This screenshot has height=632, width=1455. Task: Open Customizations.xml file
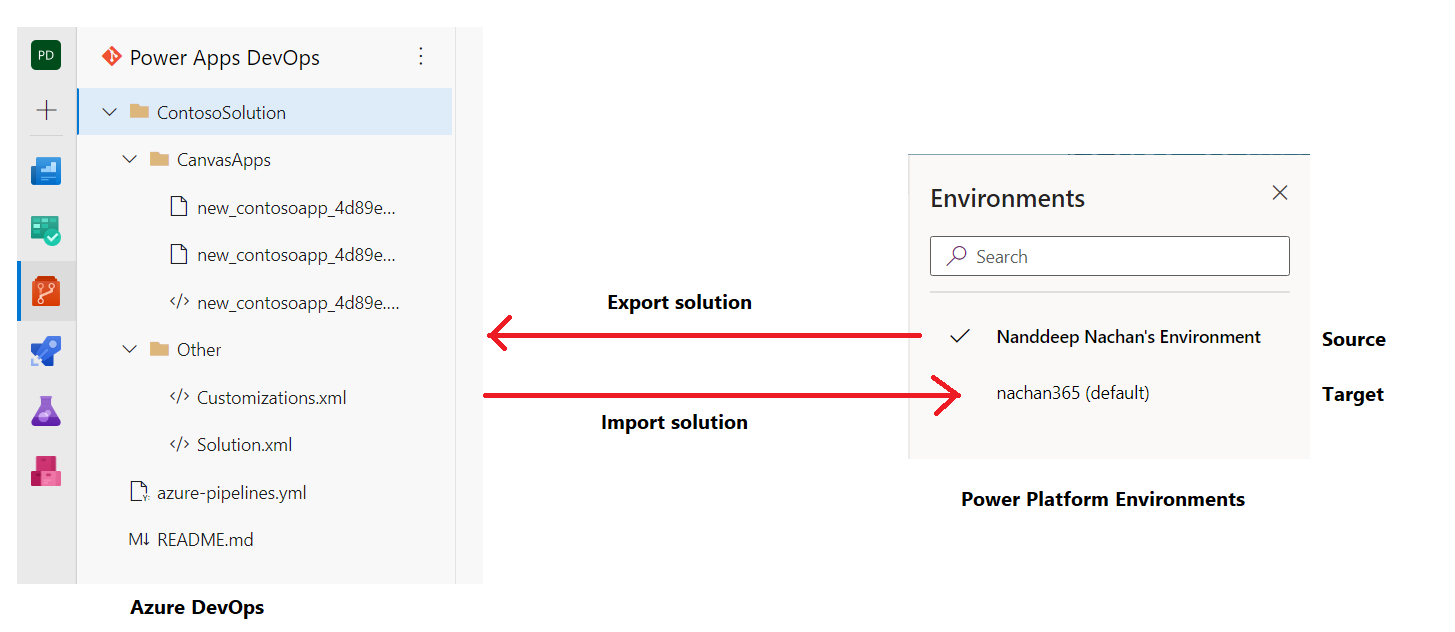point(271,397)
